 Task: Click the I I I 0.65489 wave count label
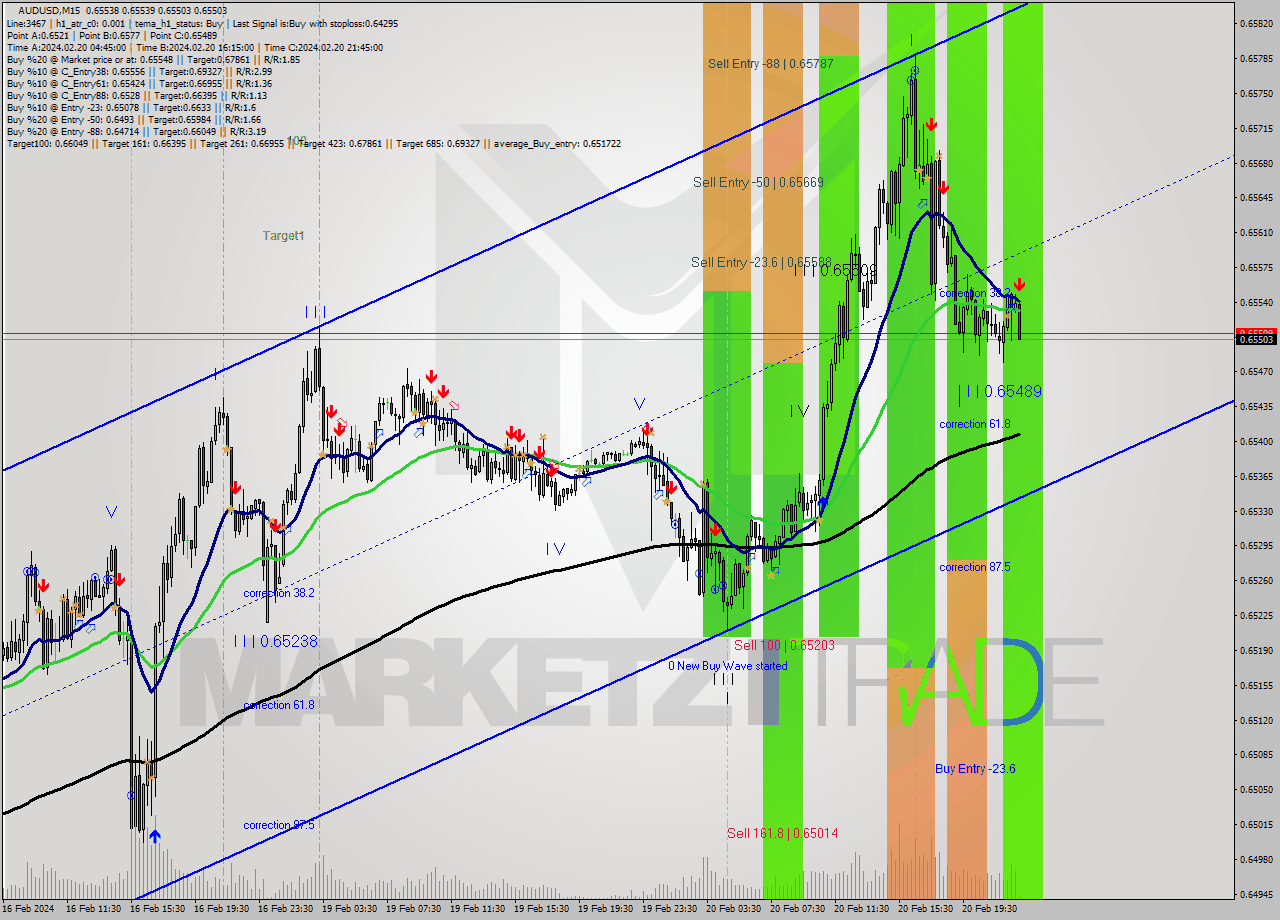click(1000, 392)
